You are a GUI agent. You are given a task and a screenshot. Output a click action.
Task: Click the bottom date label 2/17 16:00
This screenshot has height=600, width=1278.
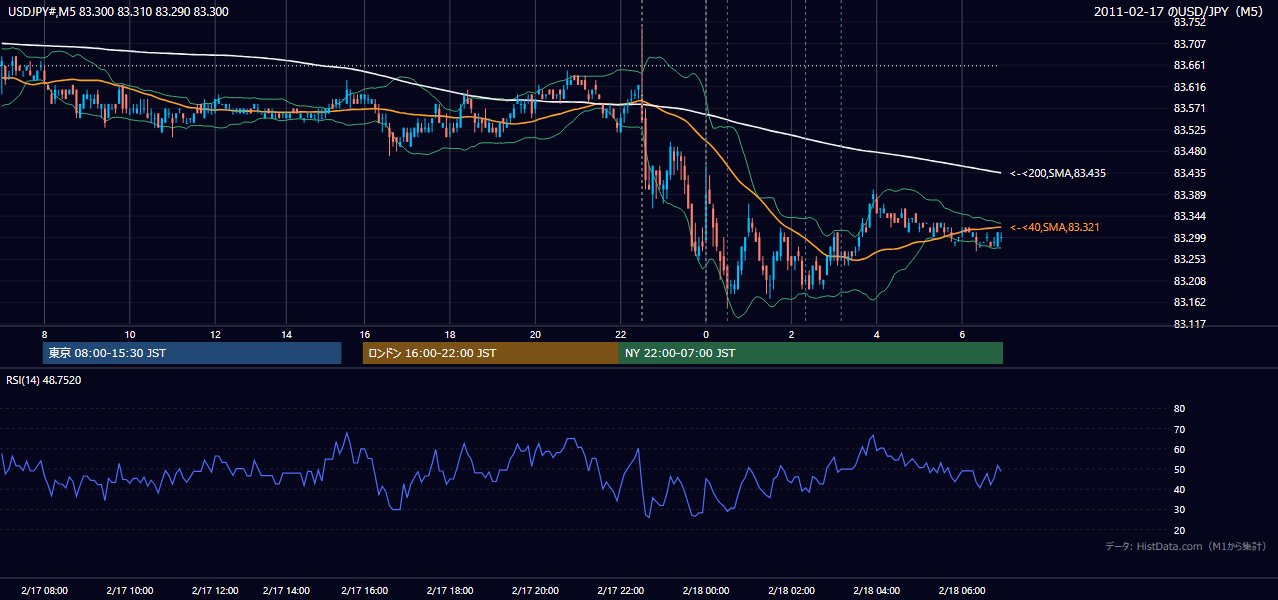364,591
